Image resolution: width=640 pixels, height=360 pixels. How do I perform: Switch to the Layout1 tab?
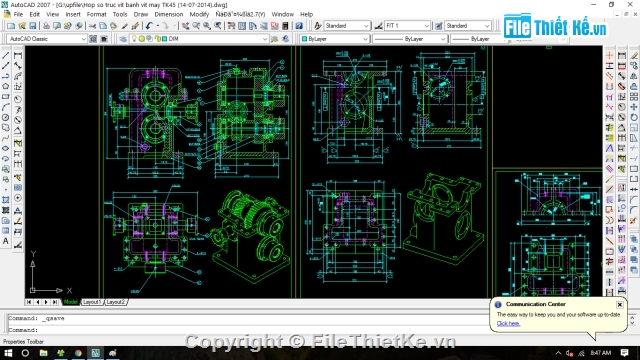(91, 302)
